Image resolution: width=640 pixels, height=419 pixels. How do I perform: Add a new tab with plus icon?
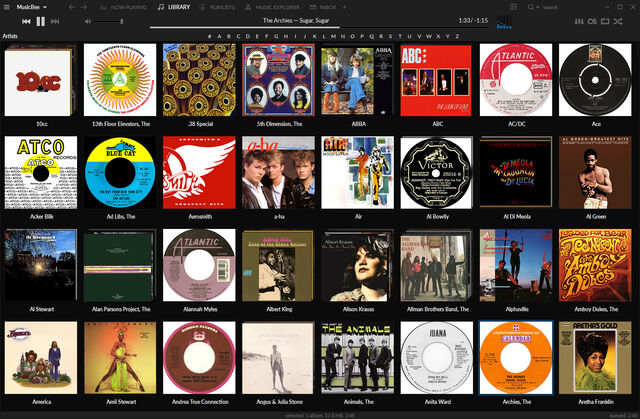(344, 7)
